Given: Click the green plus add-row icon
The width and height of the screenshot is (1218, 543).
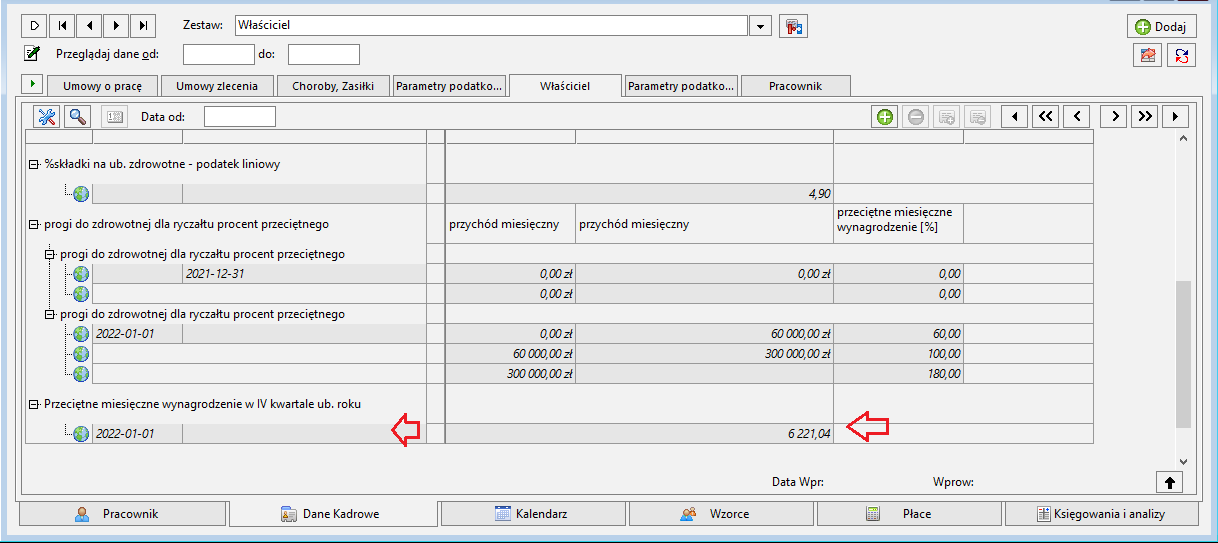Looking at the screenshot, I should (884, 117).
